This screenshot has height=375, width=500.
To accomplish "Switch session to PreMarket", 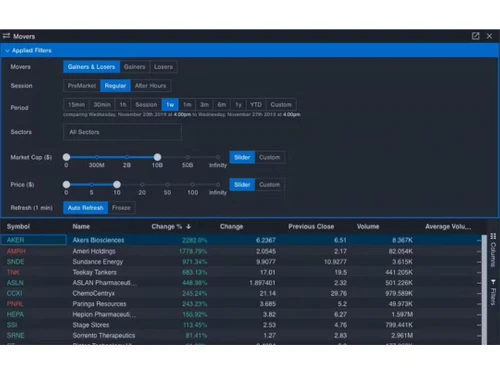I will (82, 86).
